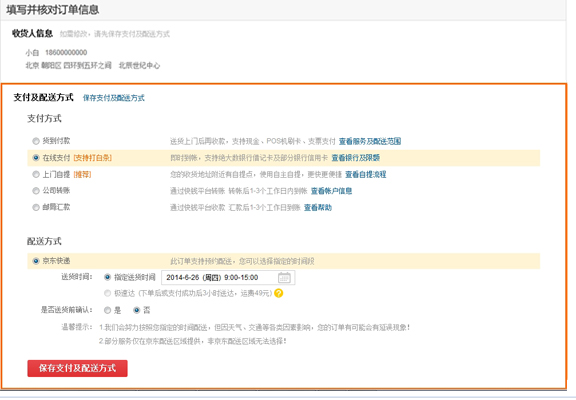576x400 pixels.
Task: Click the 收货人信息 heading
Action: (32, 33)
